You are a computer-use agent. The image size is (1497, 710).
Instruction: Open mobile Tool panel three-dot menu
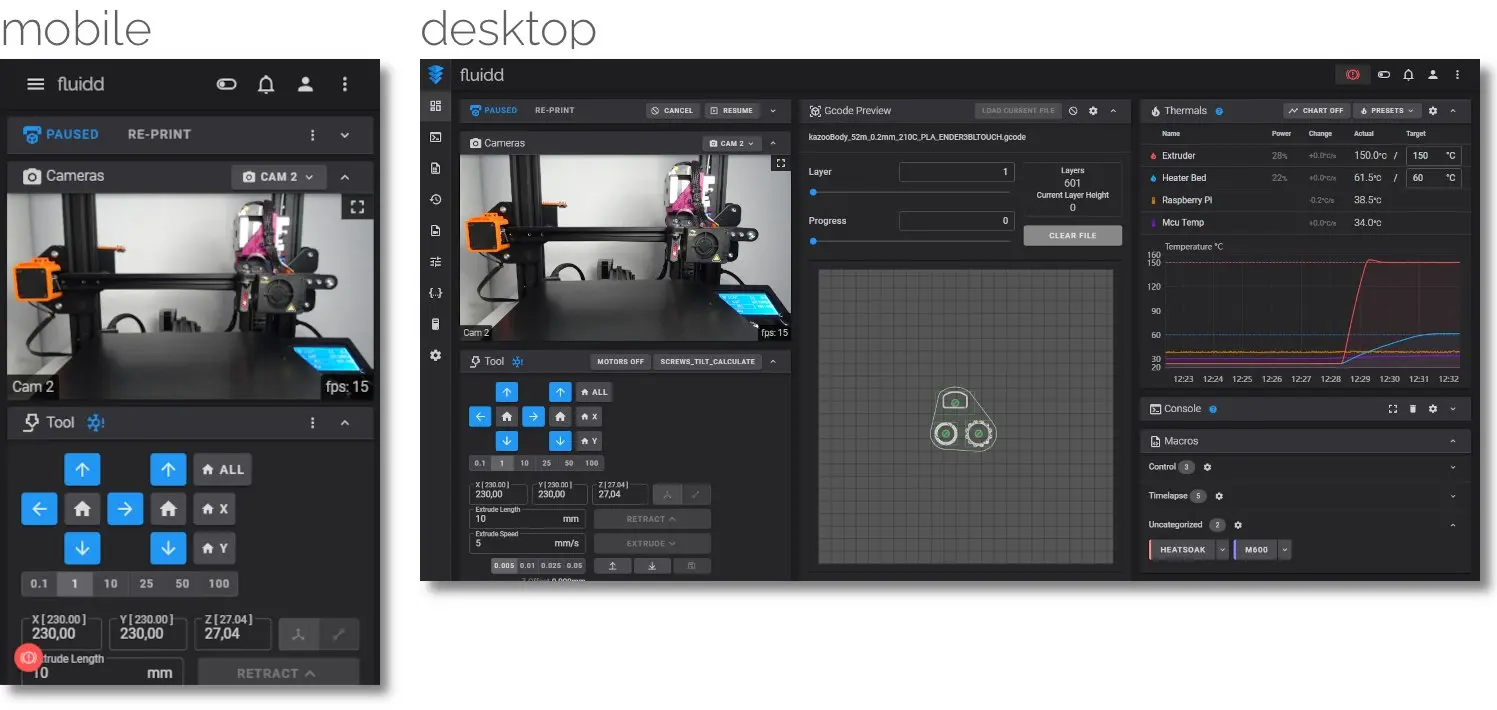click(x=313, y=423)
